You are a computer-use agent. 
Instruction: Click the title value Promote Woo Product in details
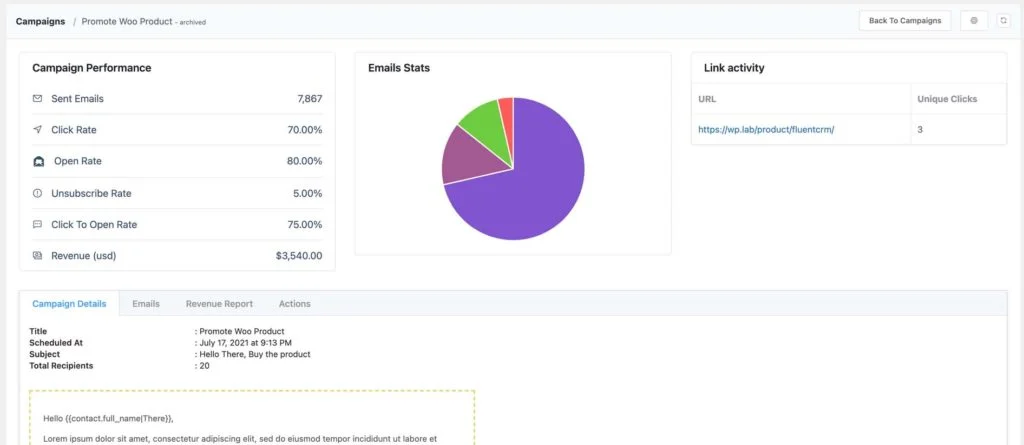coord(242,331)
